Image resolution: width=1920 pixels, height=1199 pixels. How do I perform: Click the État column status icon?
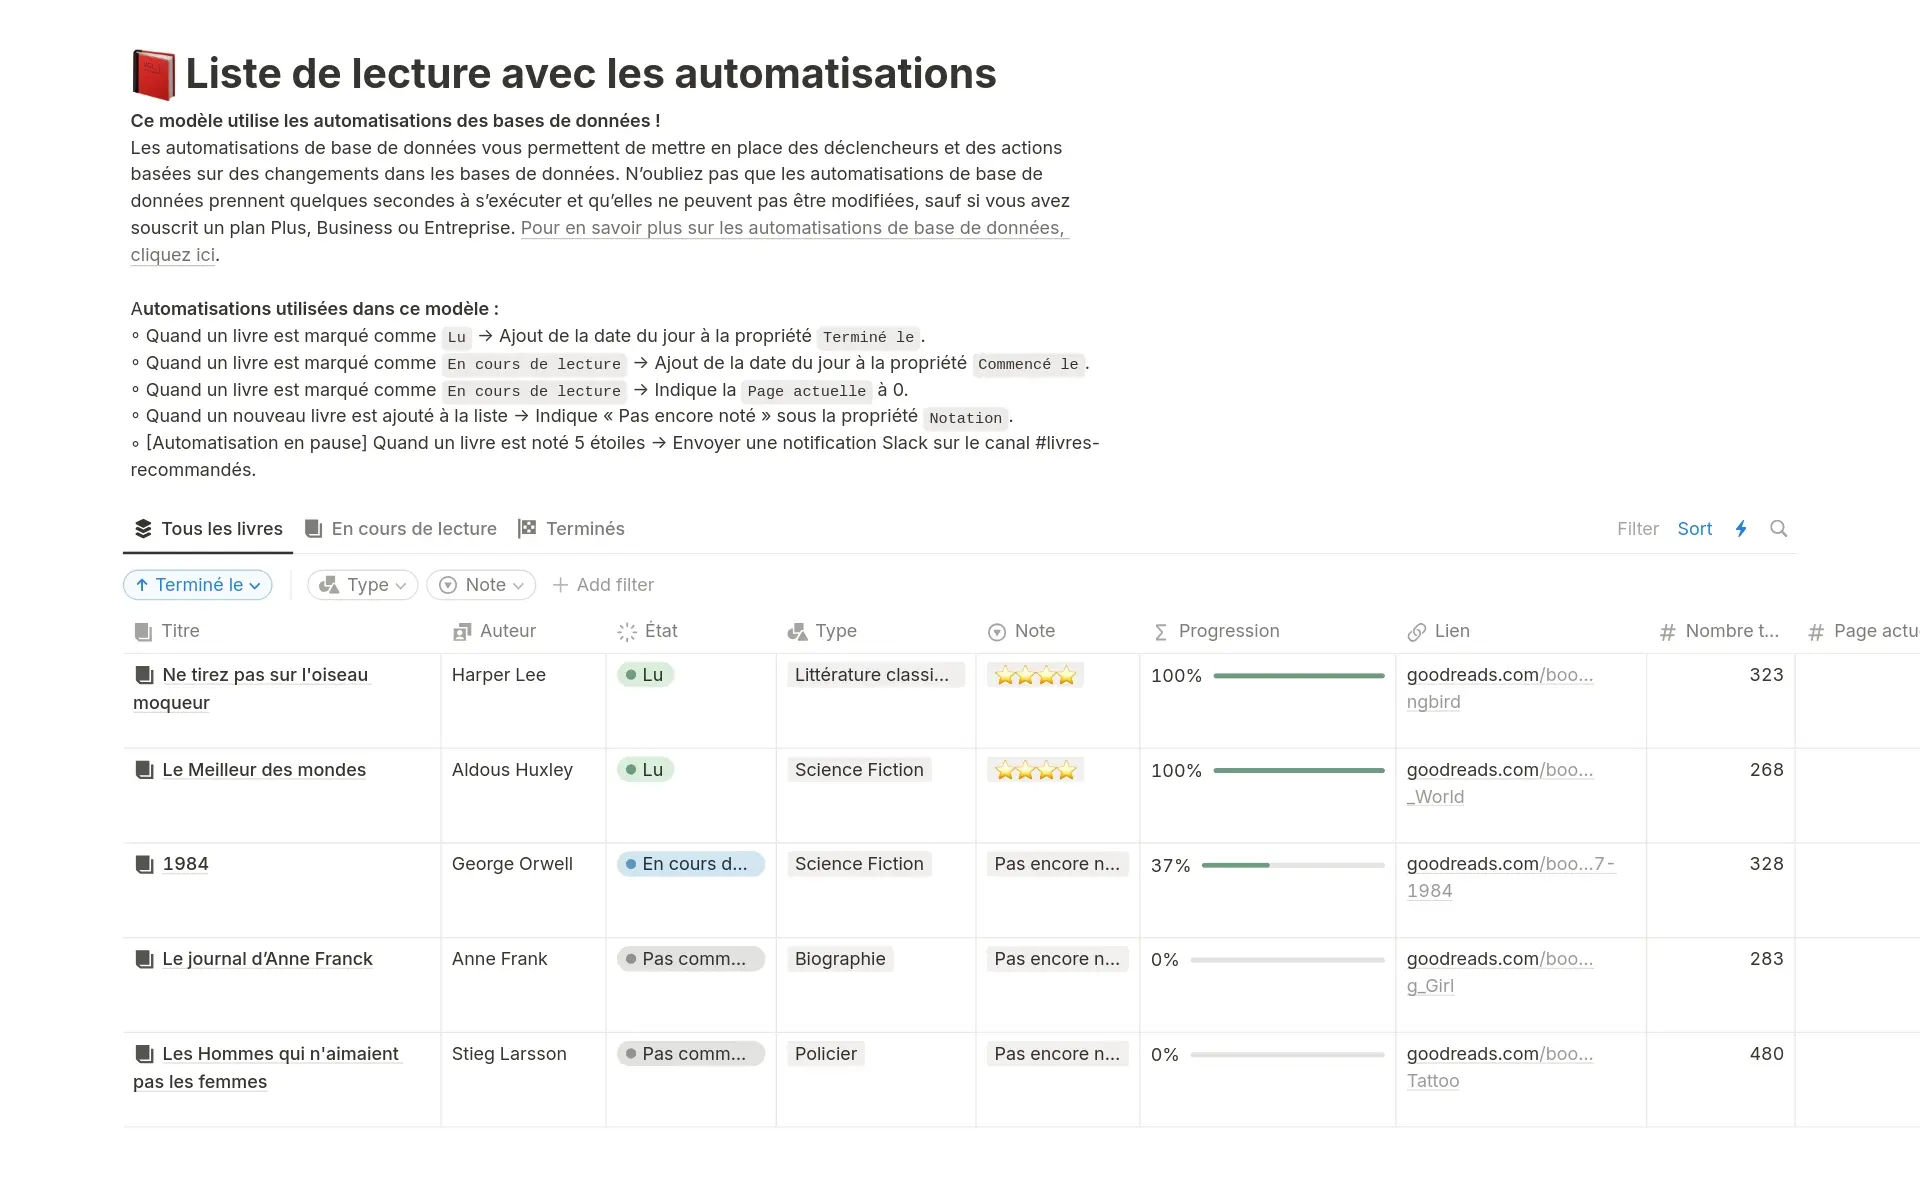click(627, 632)
